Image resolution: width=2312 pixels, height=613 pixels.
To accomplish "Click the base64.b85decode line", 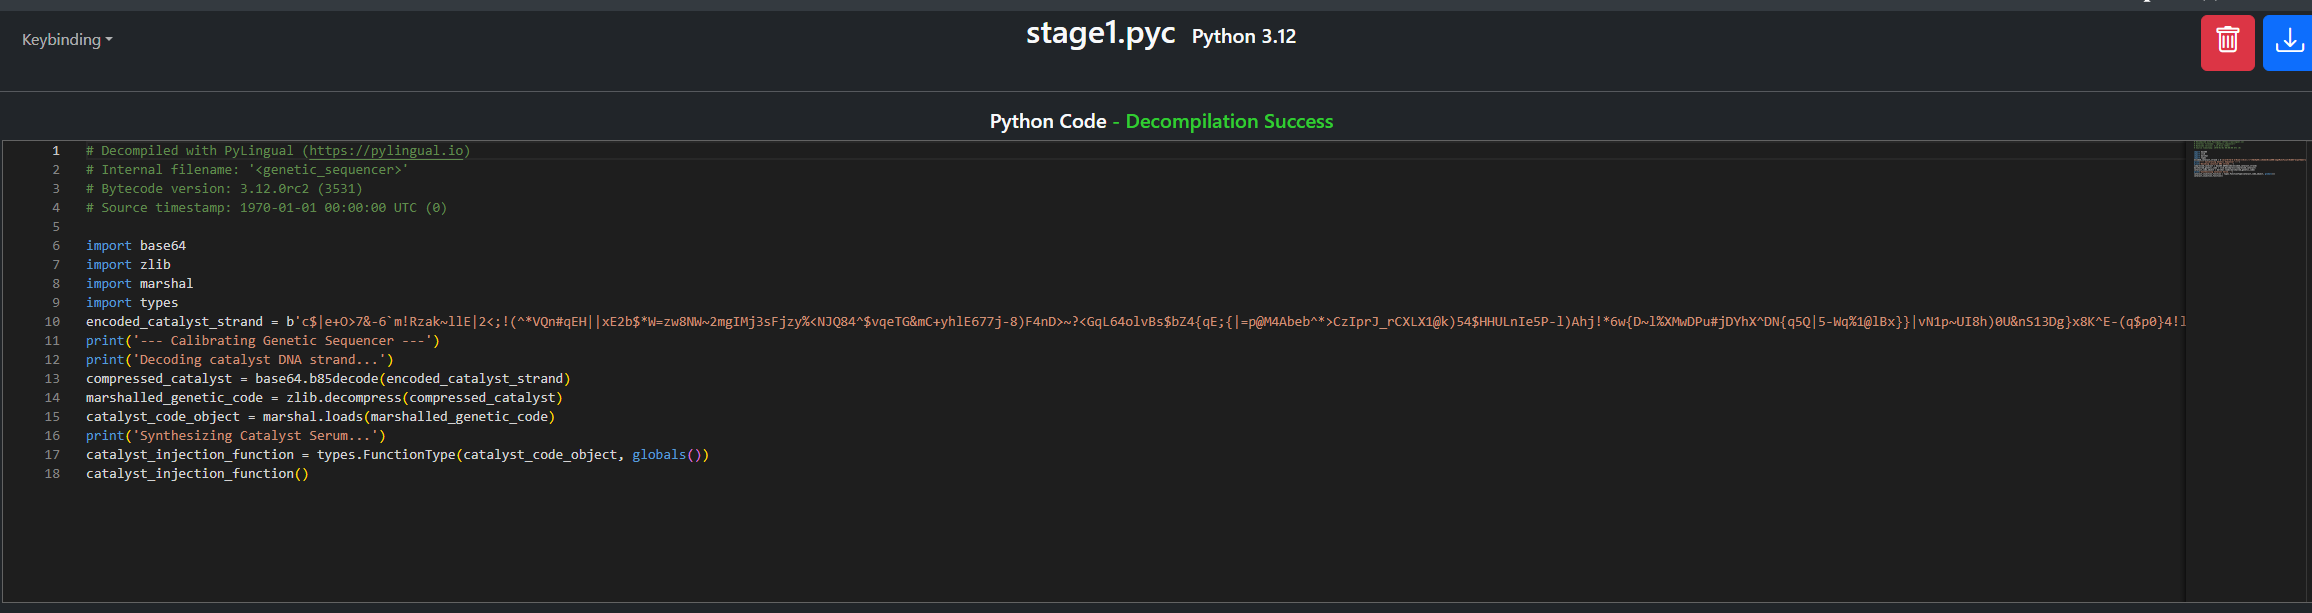I will [328, 379].
